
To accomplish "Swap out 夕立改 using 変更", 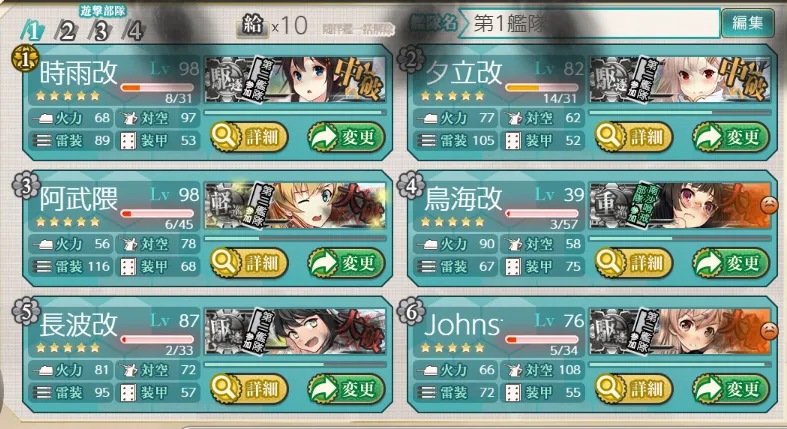I will tap(731, 136).
